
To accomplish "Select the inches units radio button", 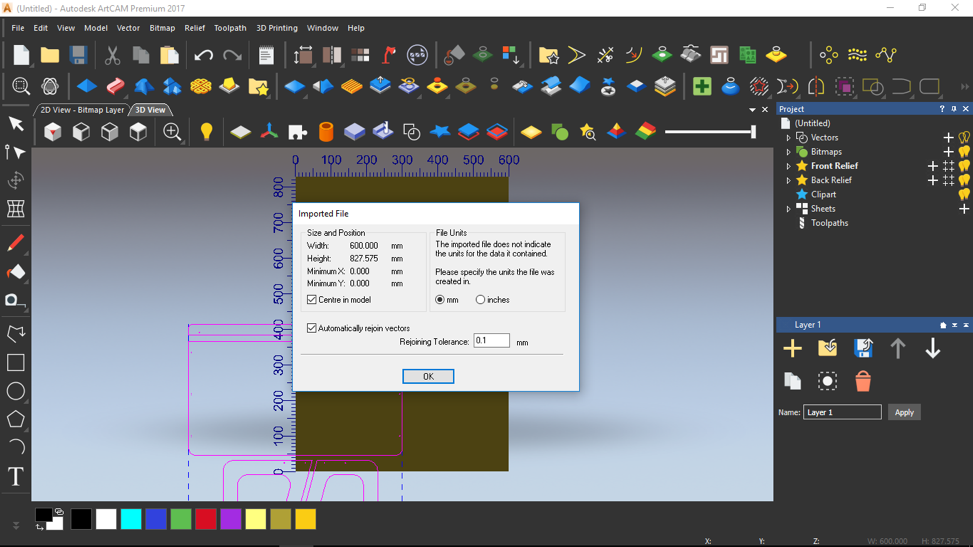I will click(x=480, y=300).
